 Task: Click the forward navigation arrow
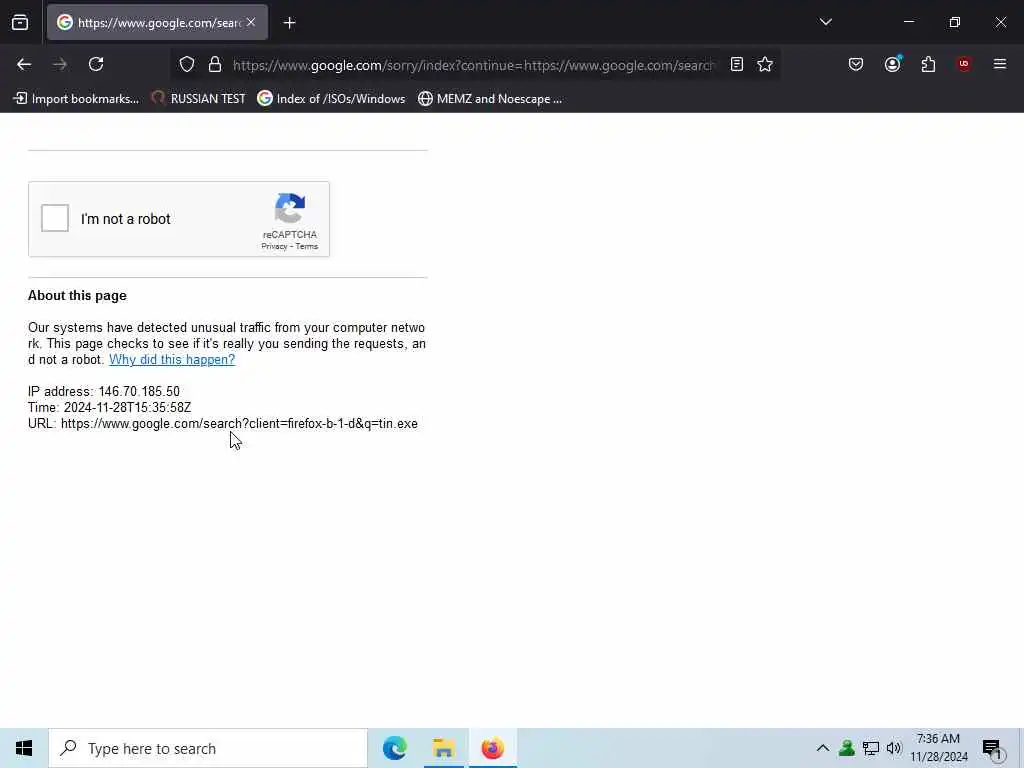click(x=60, y=64)
